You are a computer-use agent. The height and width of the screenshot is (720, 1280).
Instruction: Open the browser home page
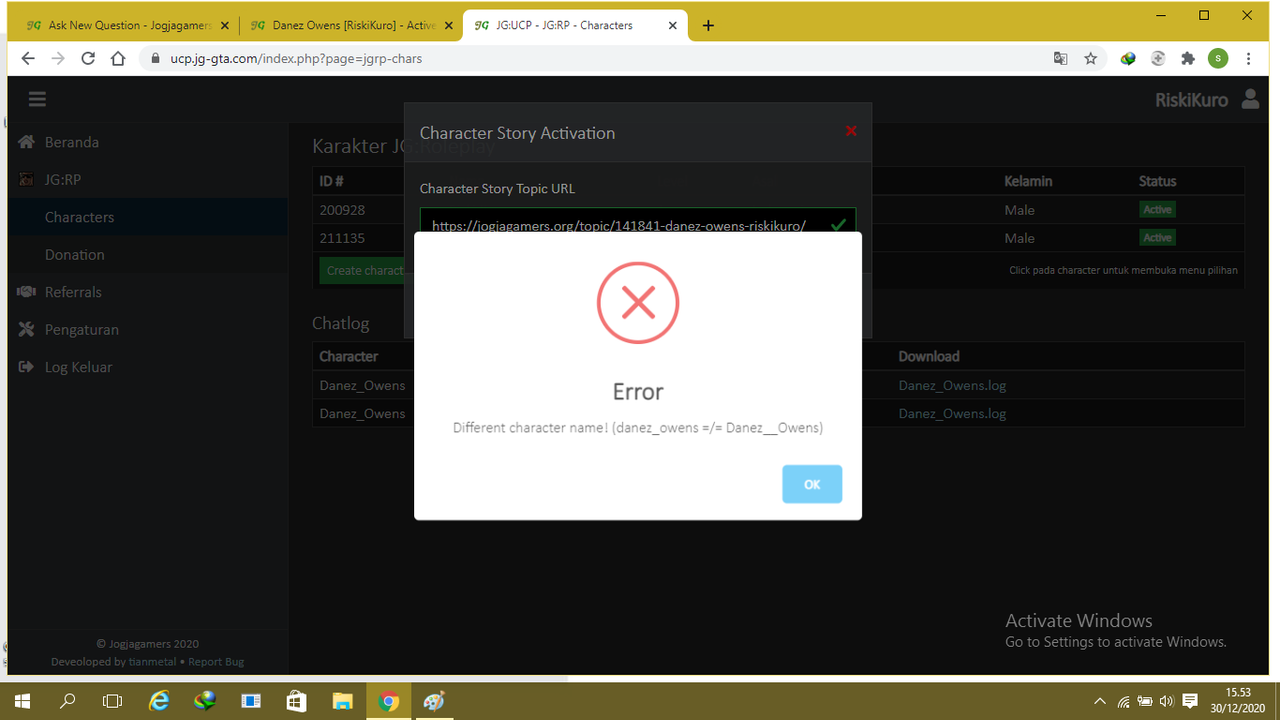tap(118, 59)
